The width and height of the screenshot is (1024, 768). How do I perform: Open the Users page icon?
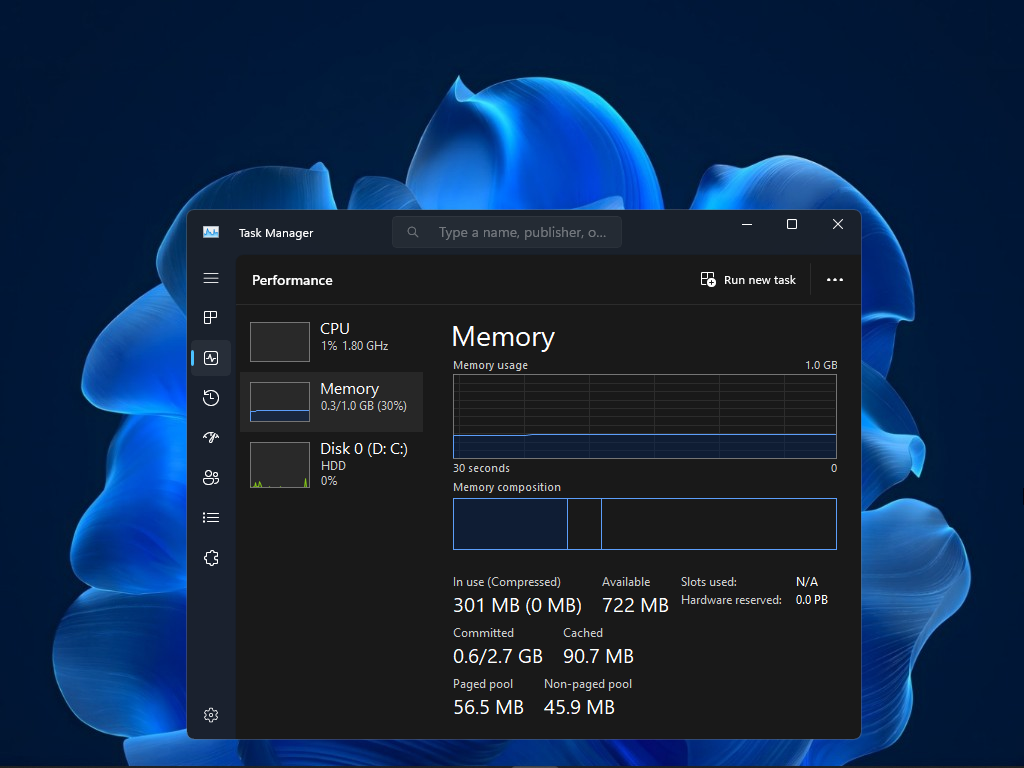coord(211,477)
